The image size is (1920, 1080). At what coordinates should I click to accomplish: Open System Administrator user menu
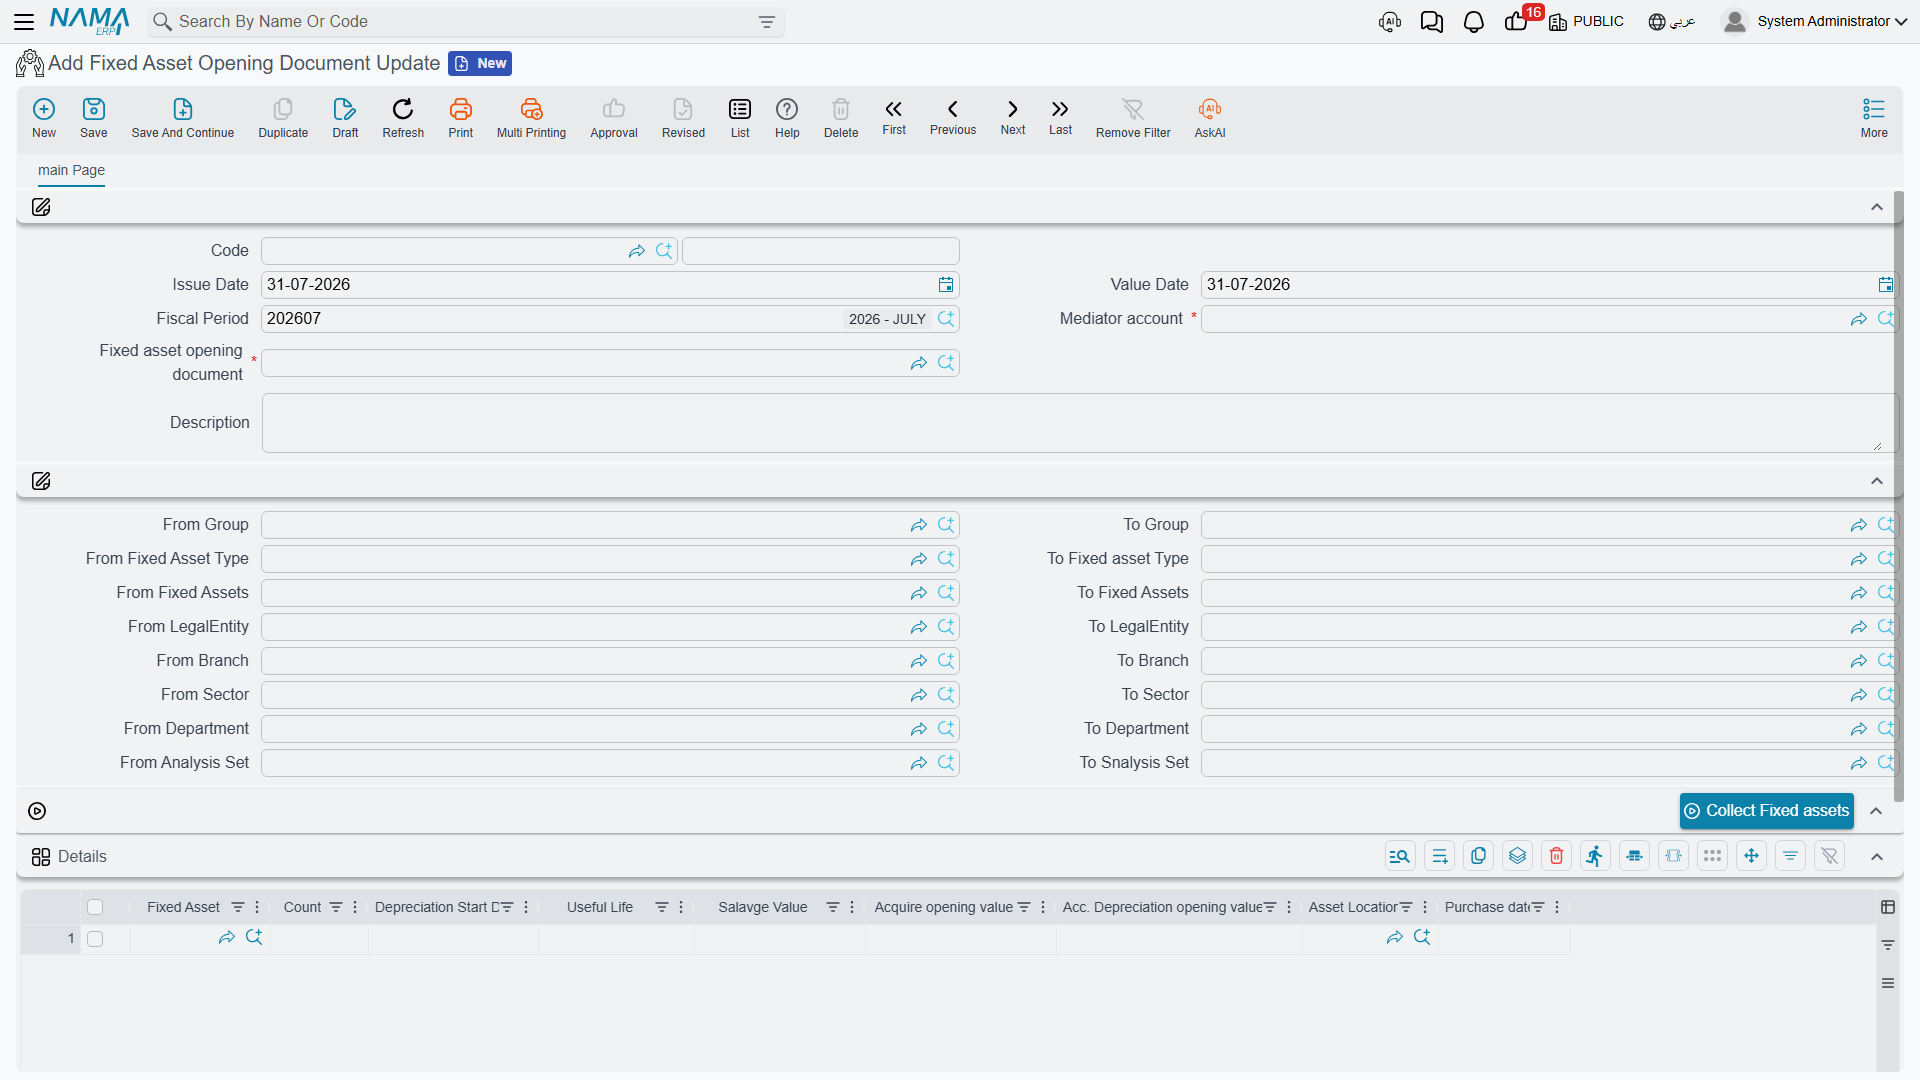pos(1815,21)
